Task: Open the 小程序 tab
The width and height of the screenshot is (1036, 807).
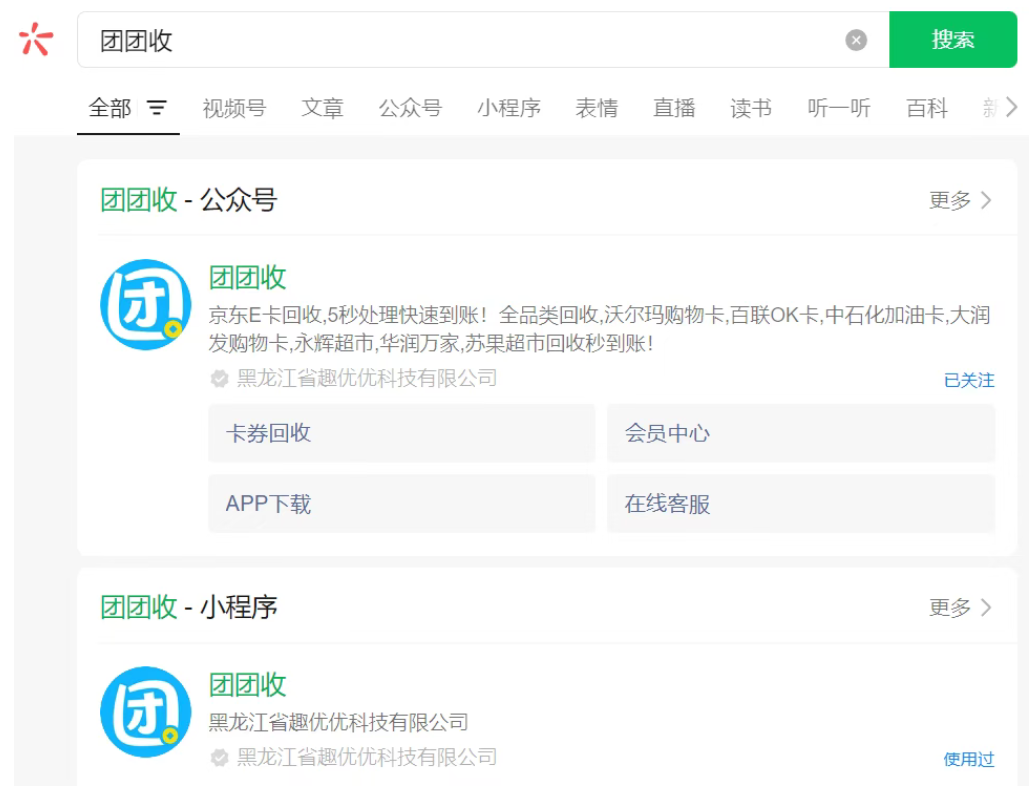Action: (509, 108)
